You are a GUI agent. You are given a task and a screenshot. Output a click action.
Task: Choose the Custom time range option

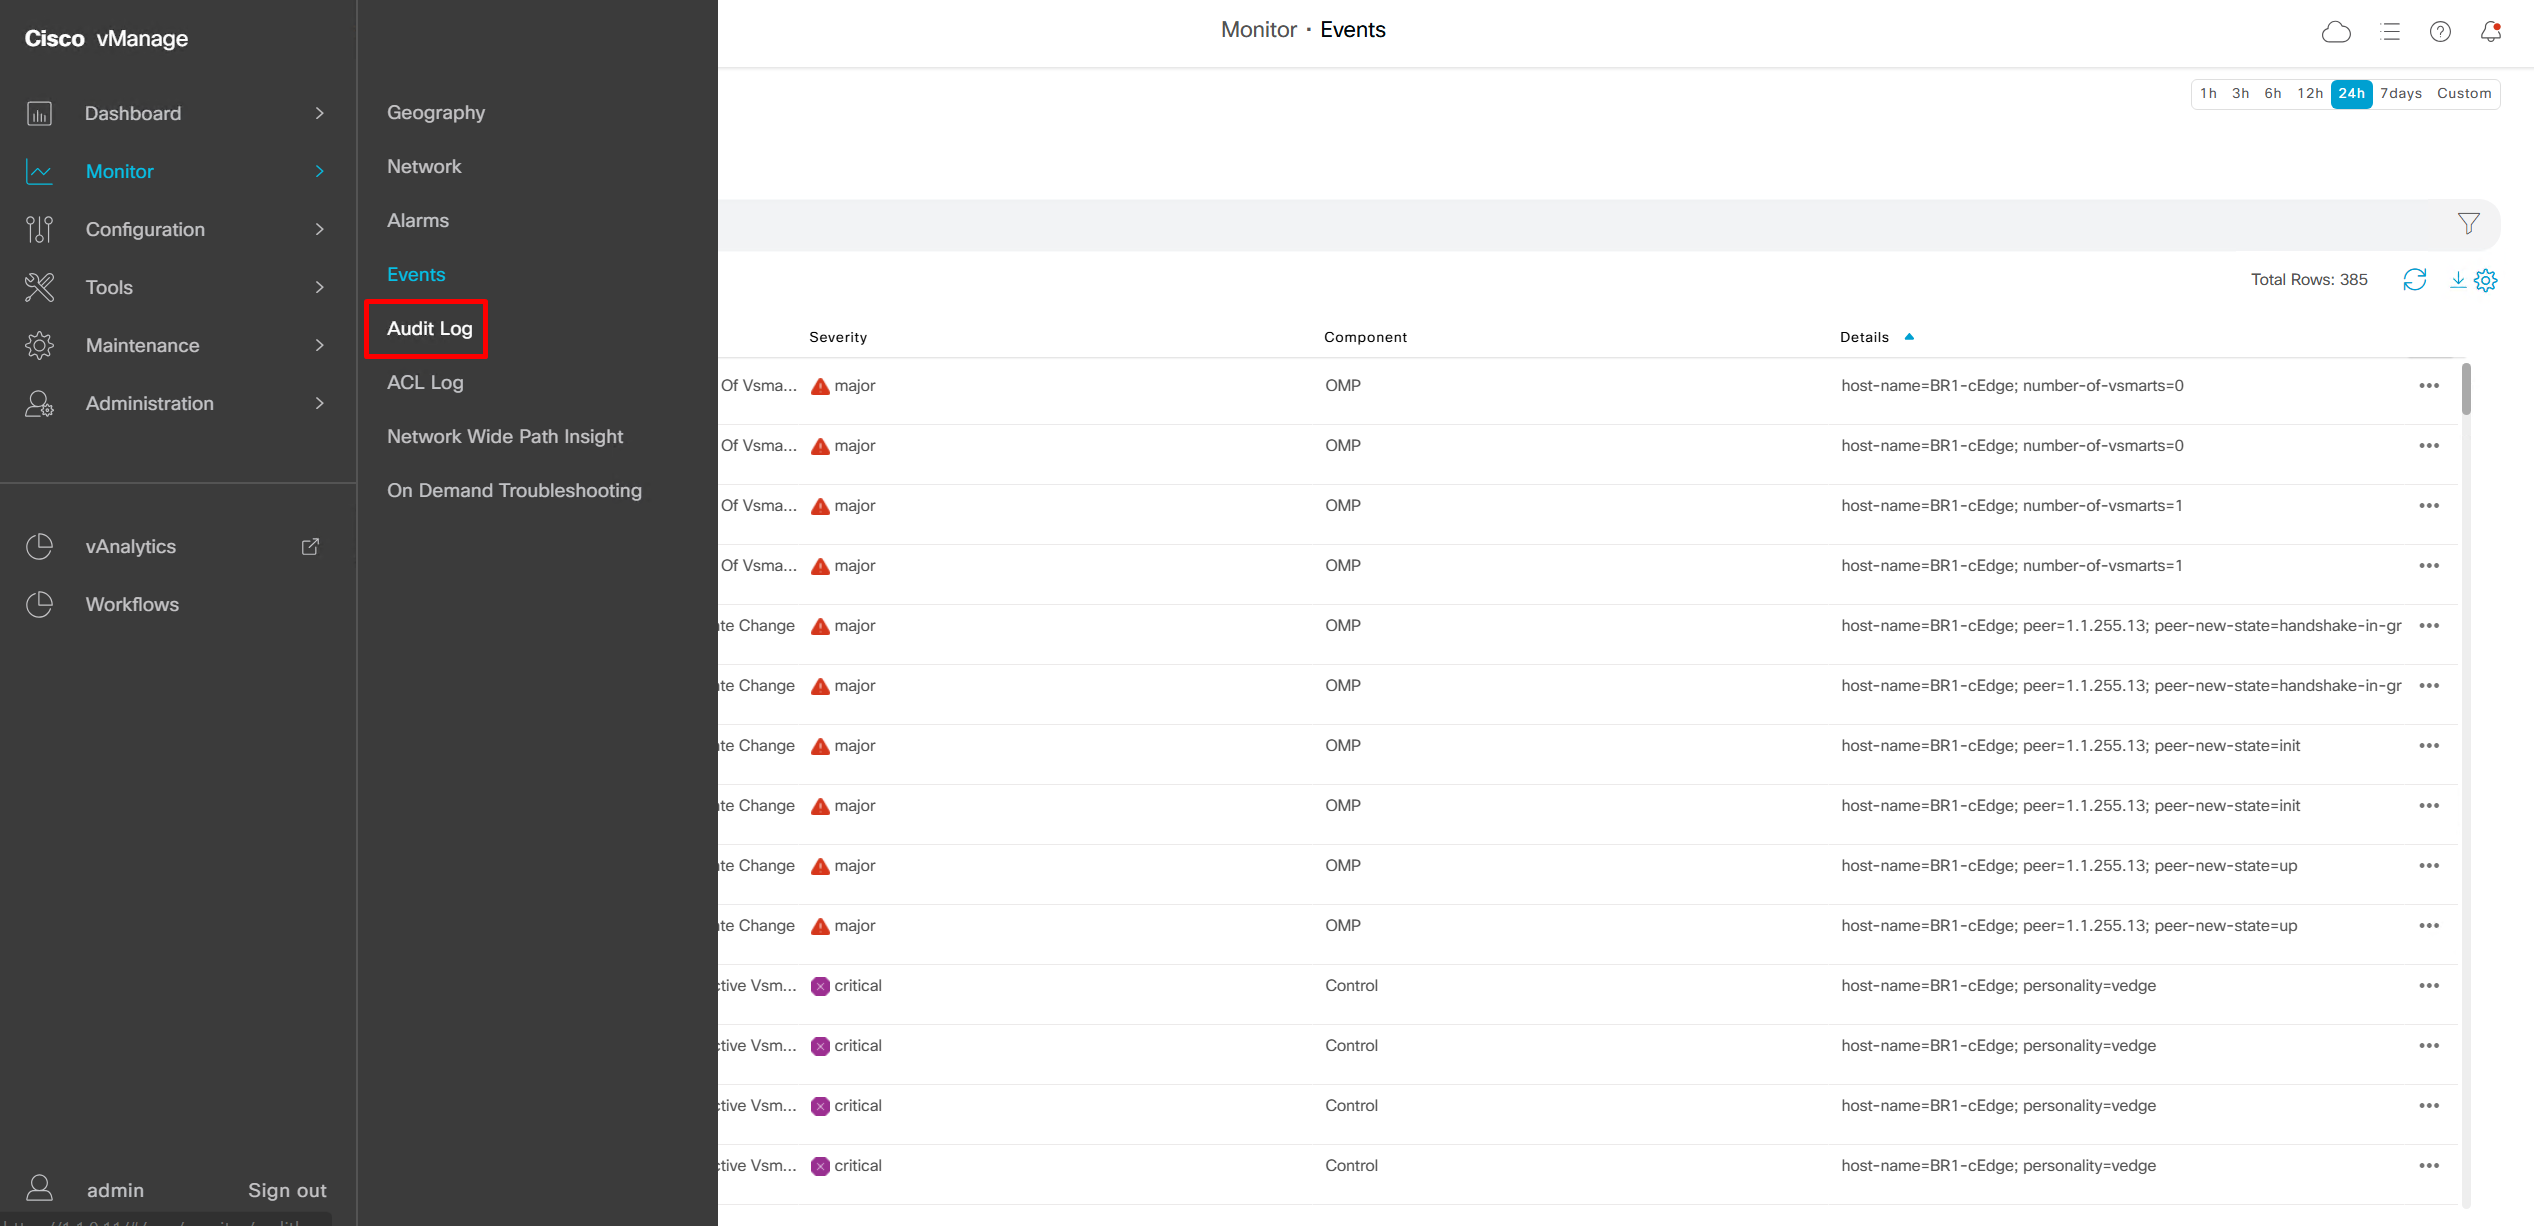coord(2463,94)
